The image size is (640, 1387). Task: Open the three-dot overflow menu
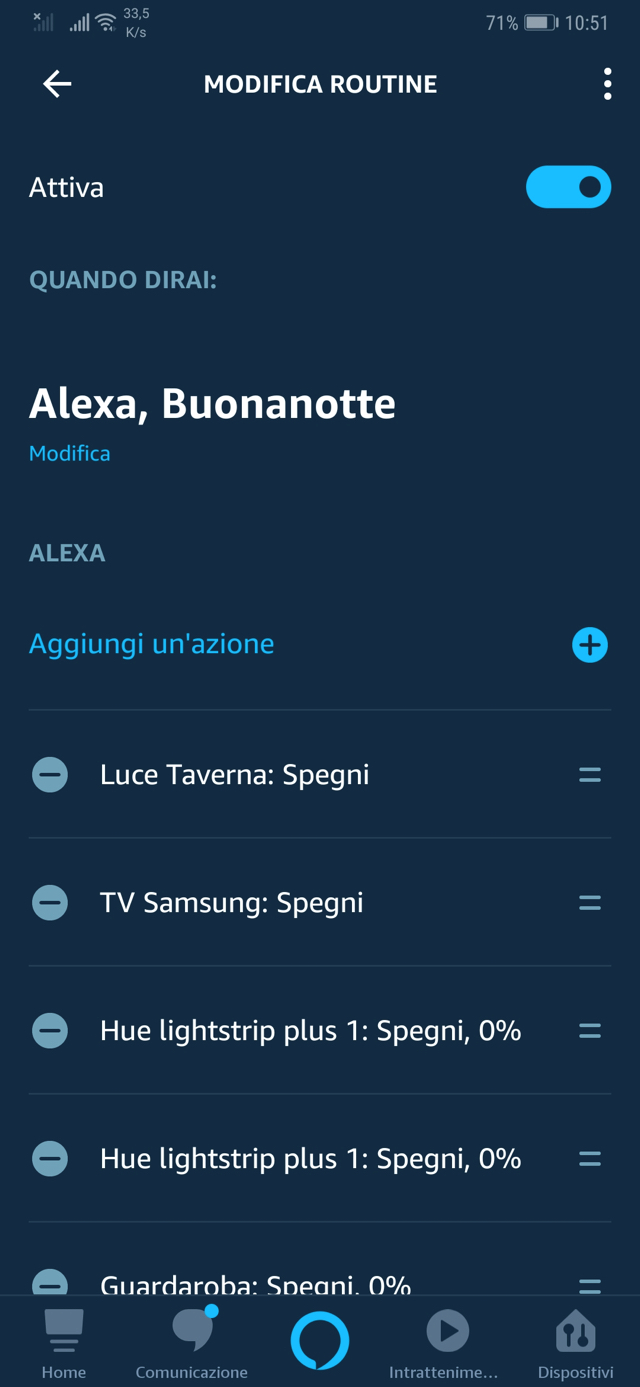[607, 84]
